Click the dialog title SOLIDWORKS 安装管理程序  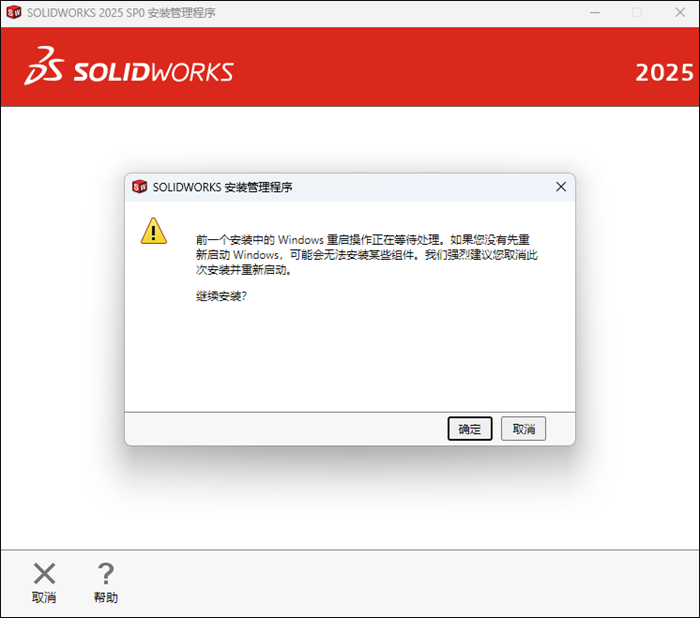point(222,187)
